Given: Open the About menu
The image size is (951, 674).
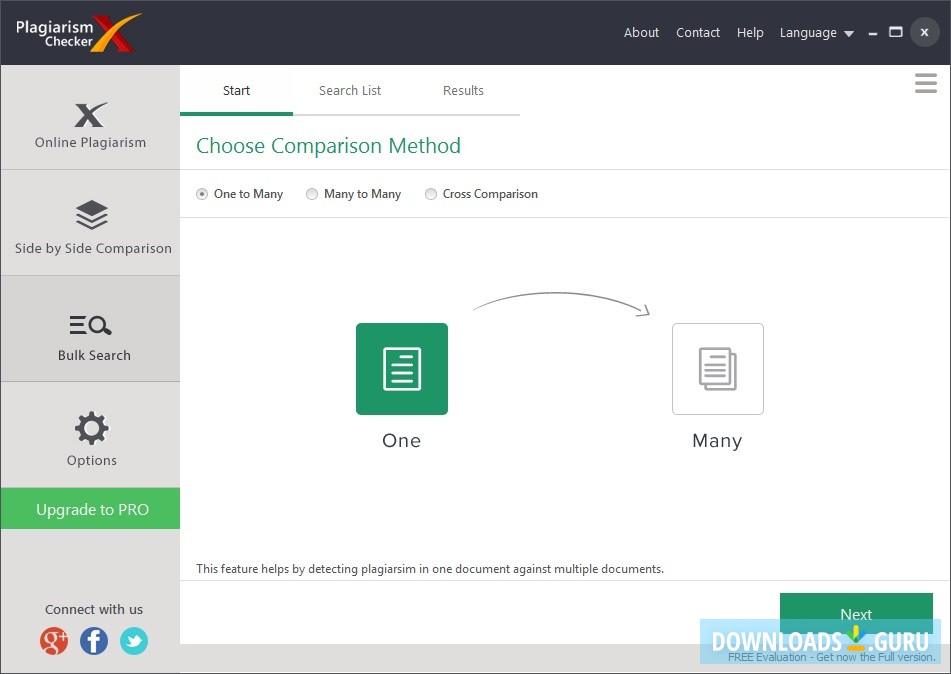Looking at the screenshot, I should tap(641, 33).
